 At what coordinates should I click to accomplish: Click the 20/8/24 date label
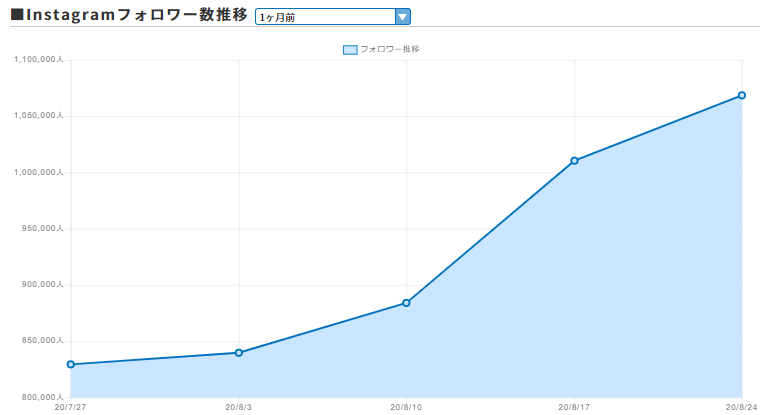(x=741, y=407)
